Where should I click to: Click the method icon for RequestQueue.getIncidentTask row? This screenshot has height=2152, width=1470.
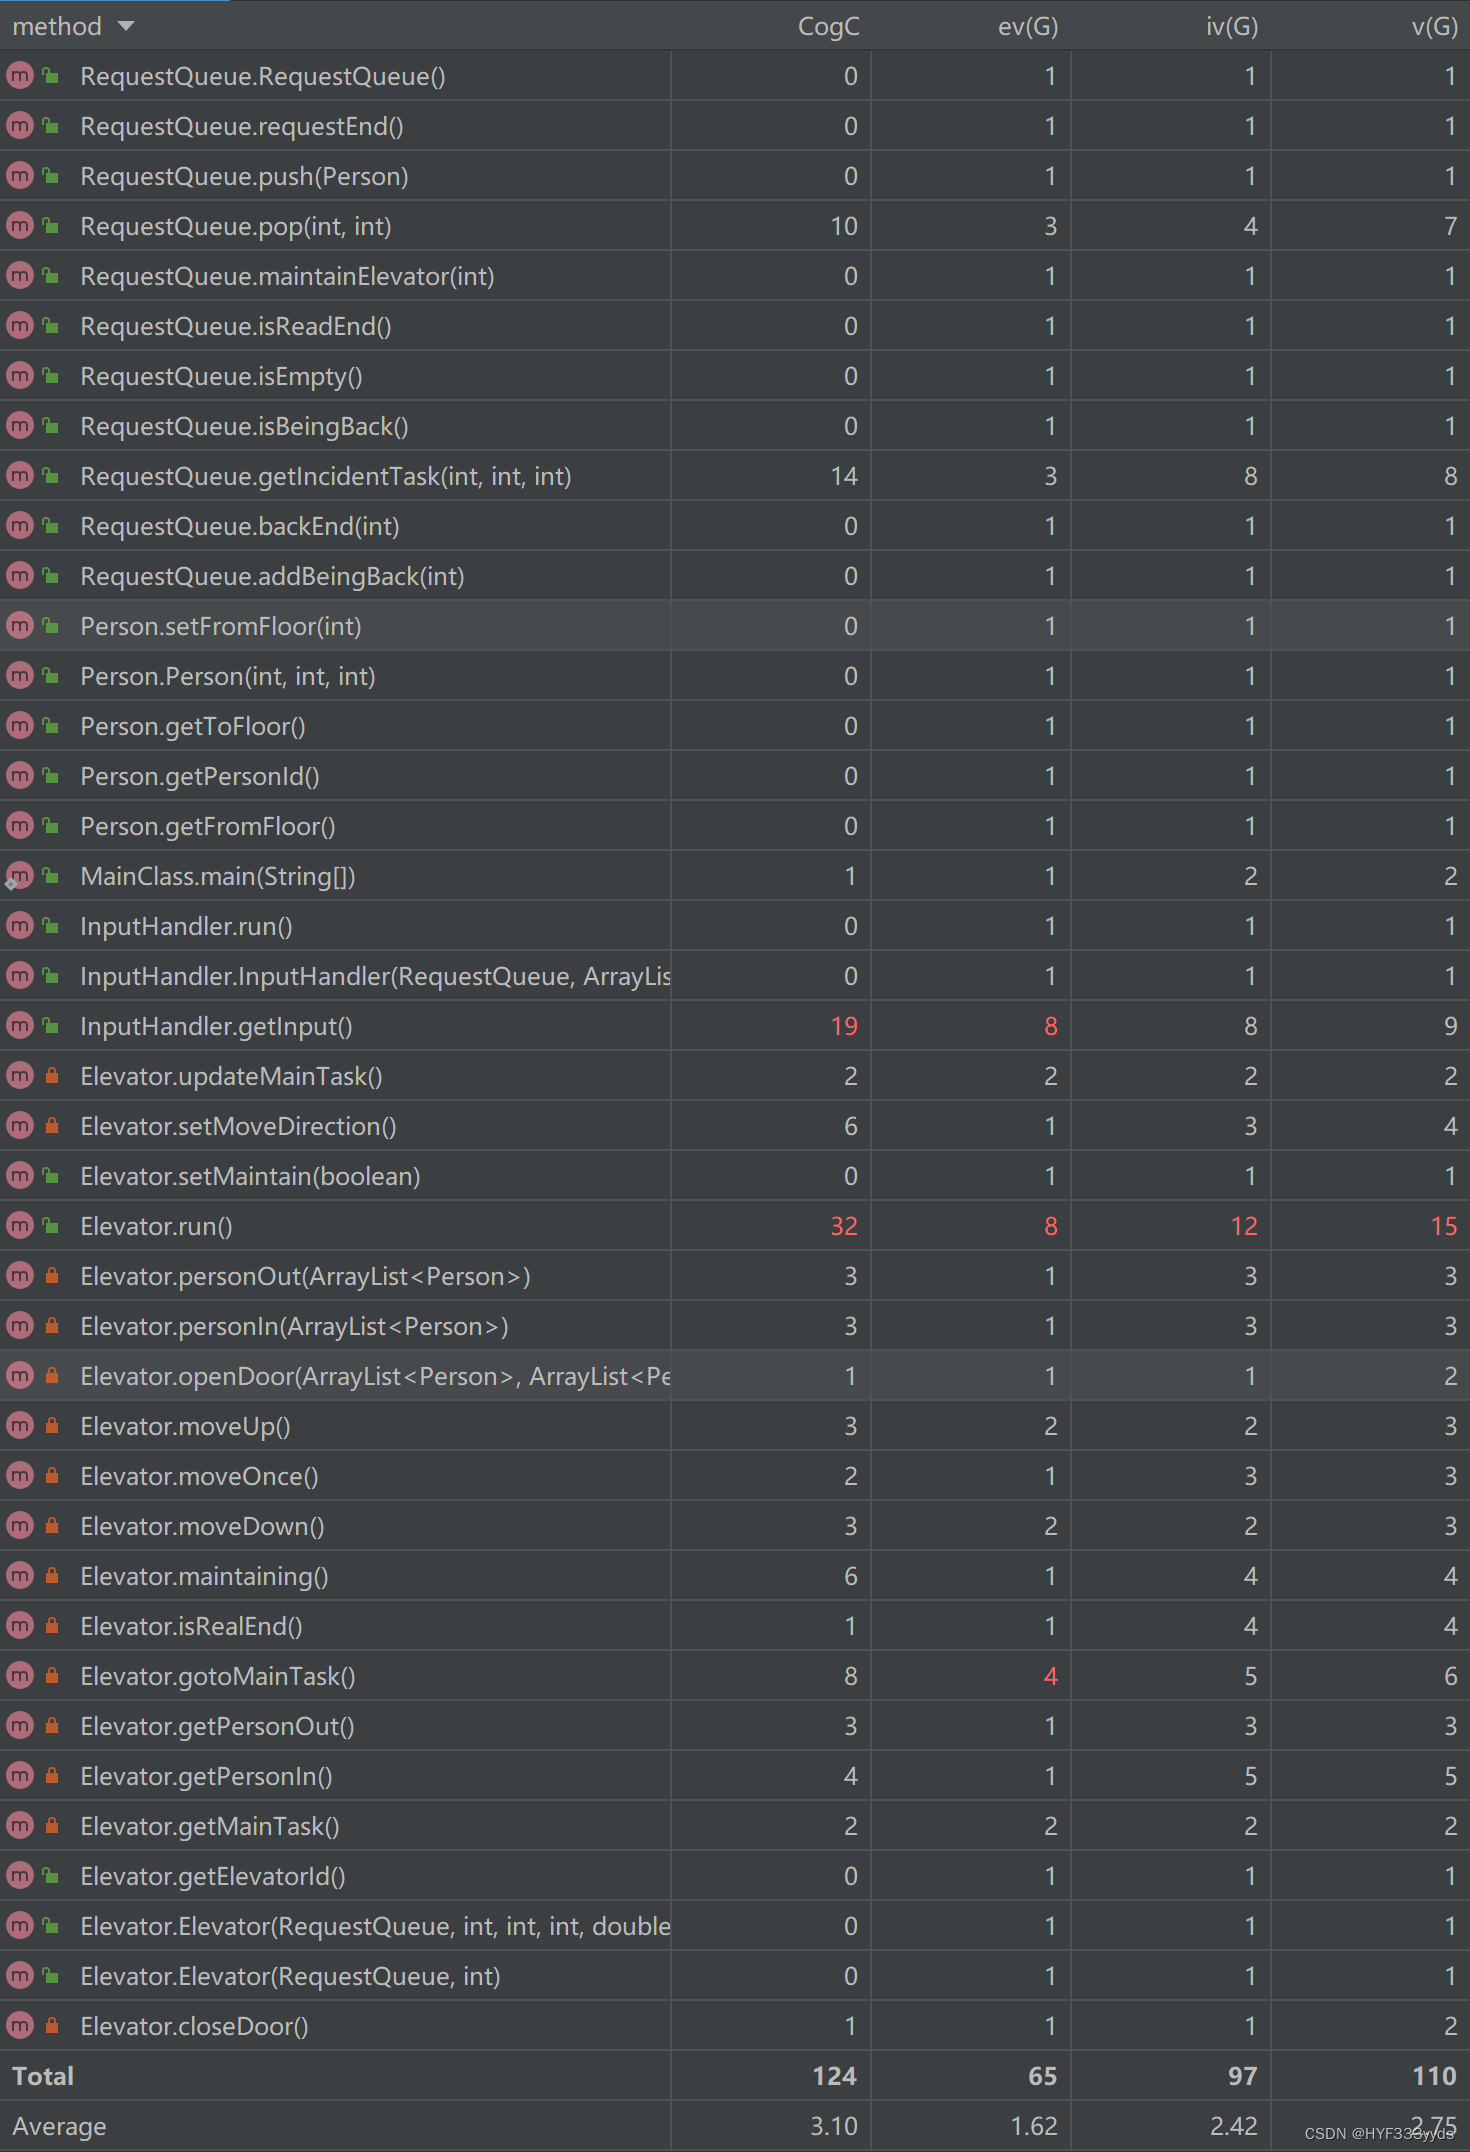pos(20,476)
